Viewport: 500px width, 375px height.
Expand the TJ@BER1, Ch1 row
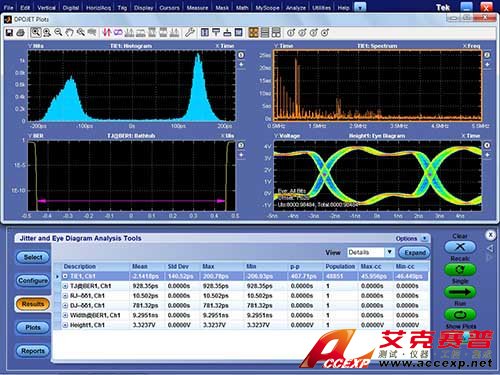coord(65,286)
